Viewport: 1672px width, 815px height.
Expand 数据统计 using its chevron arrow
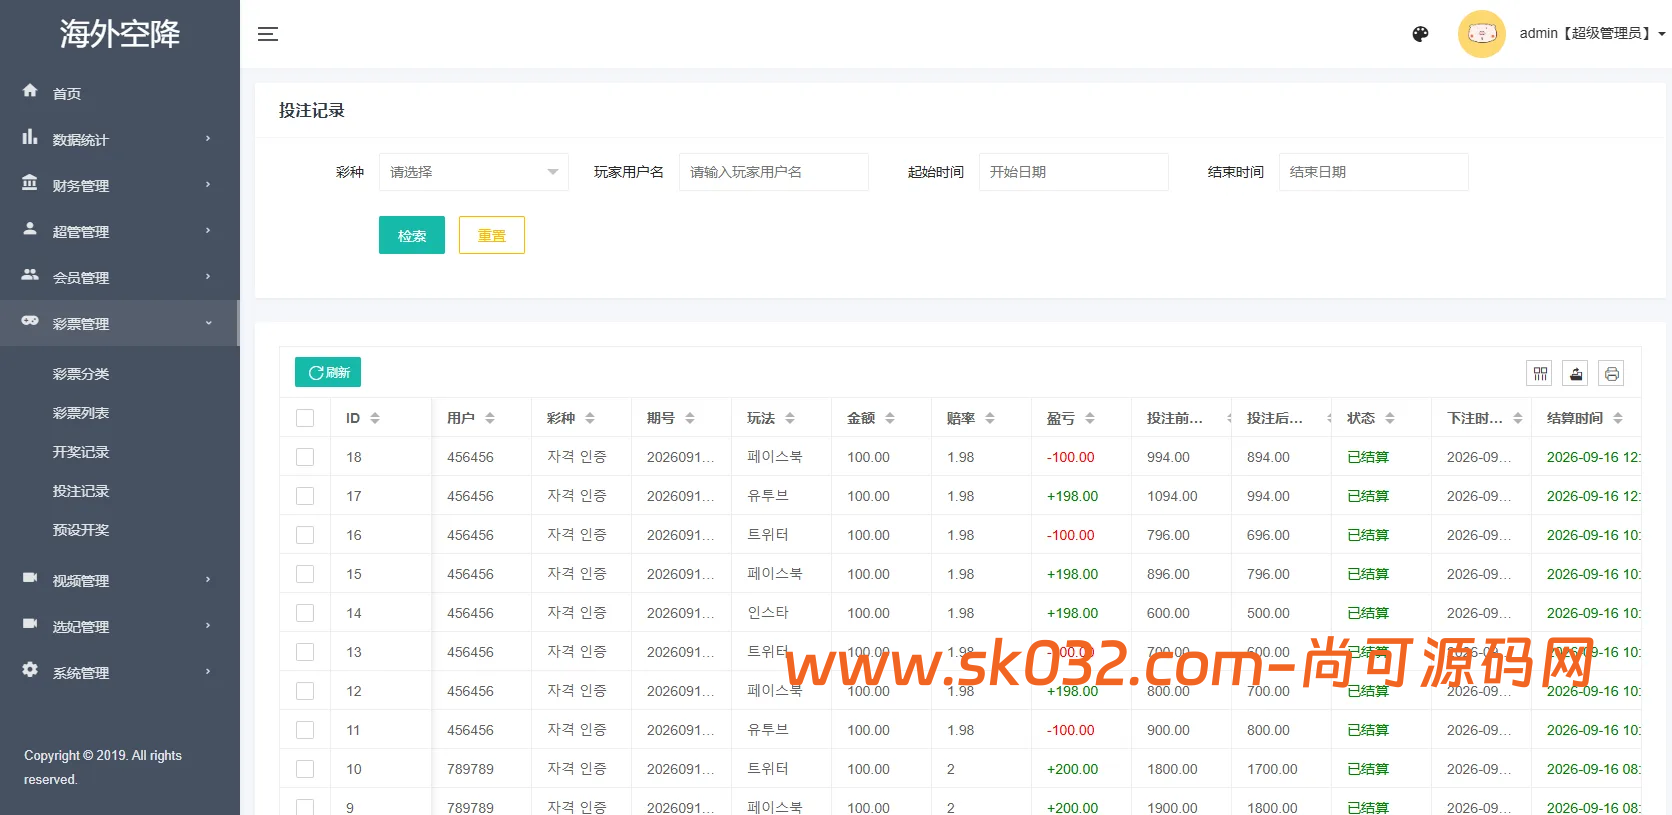tap(208, 138)
